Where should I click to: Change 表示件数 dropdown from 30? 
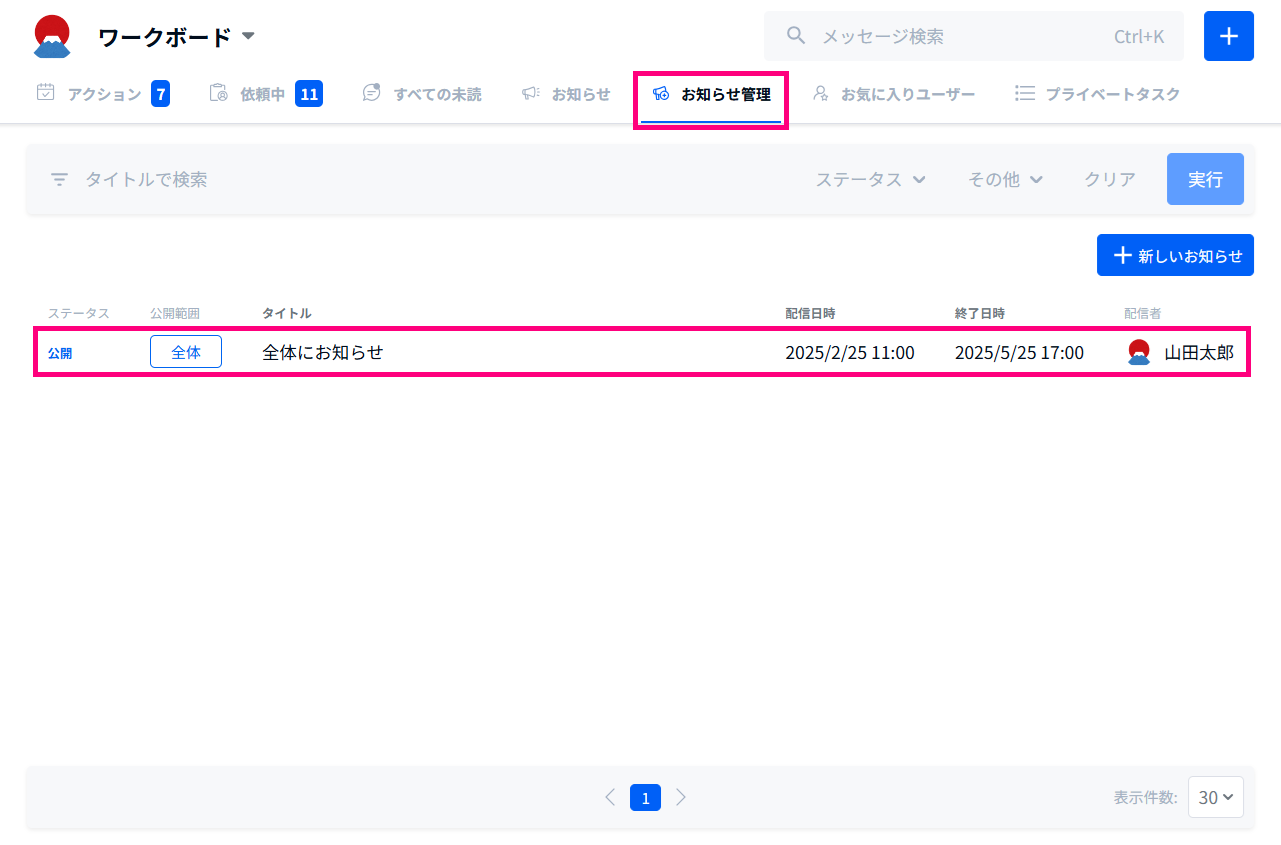coord(1215,797)
